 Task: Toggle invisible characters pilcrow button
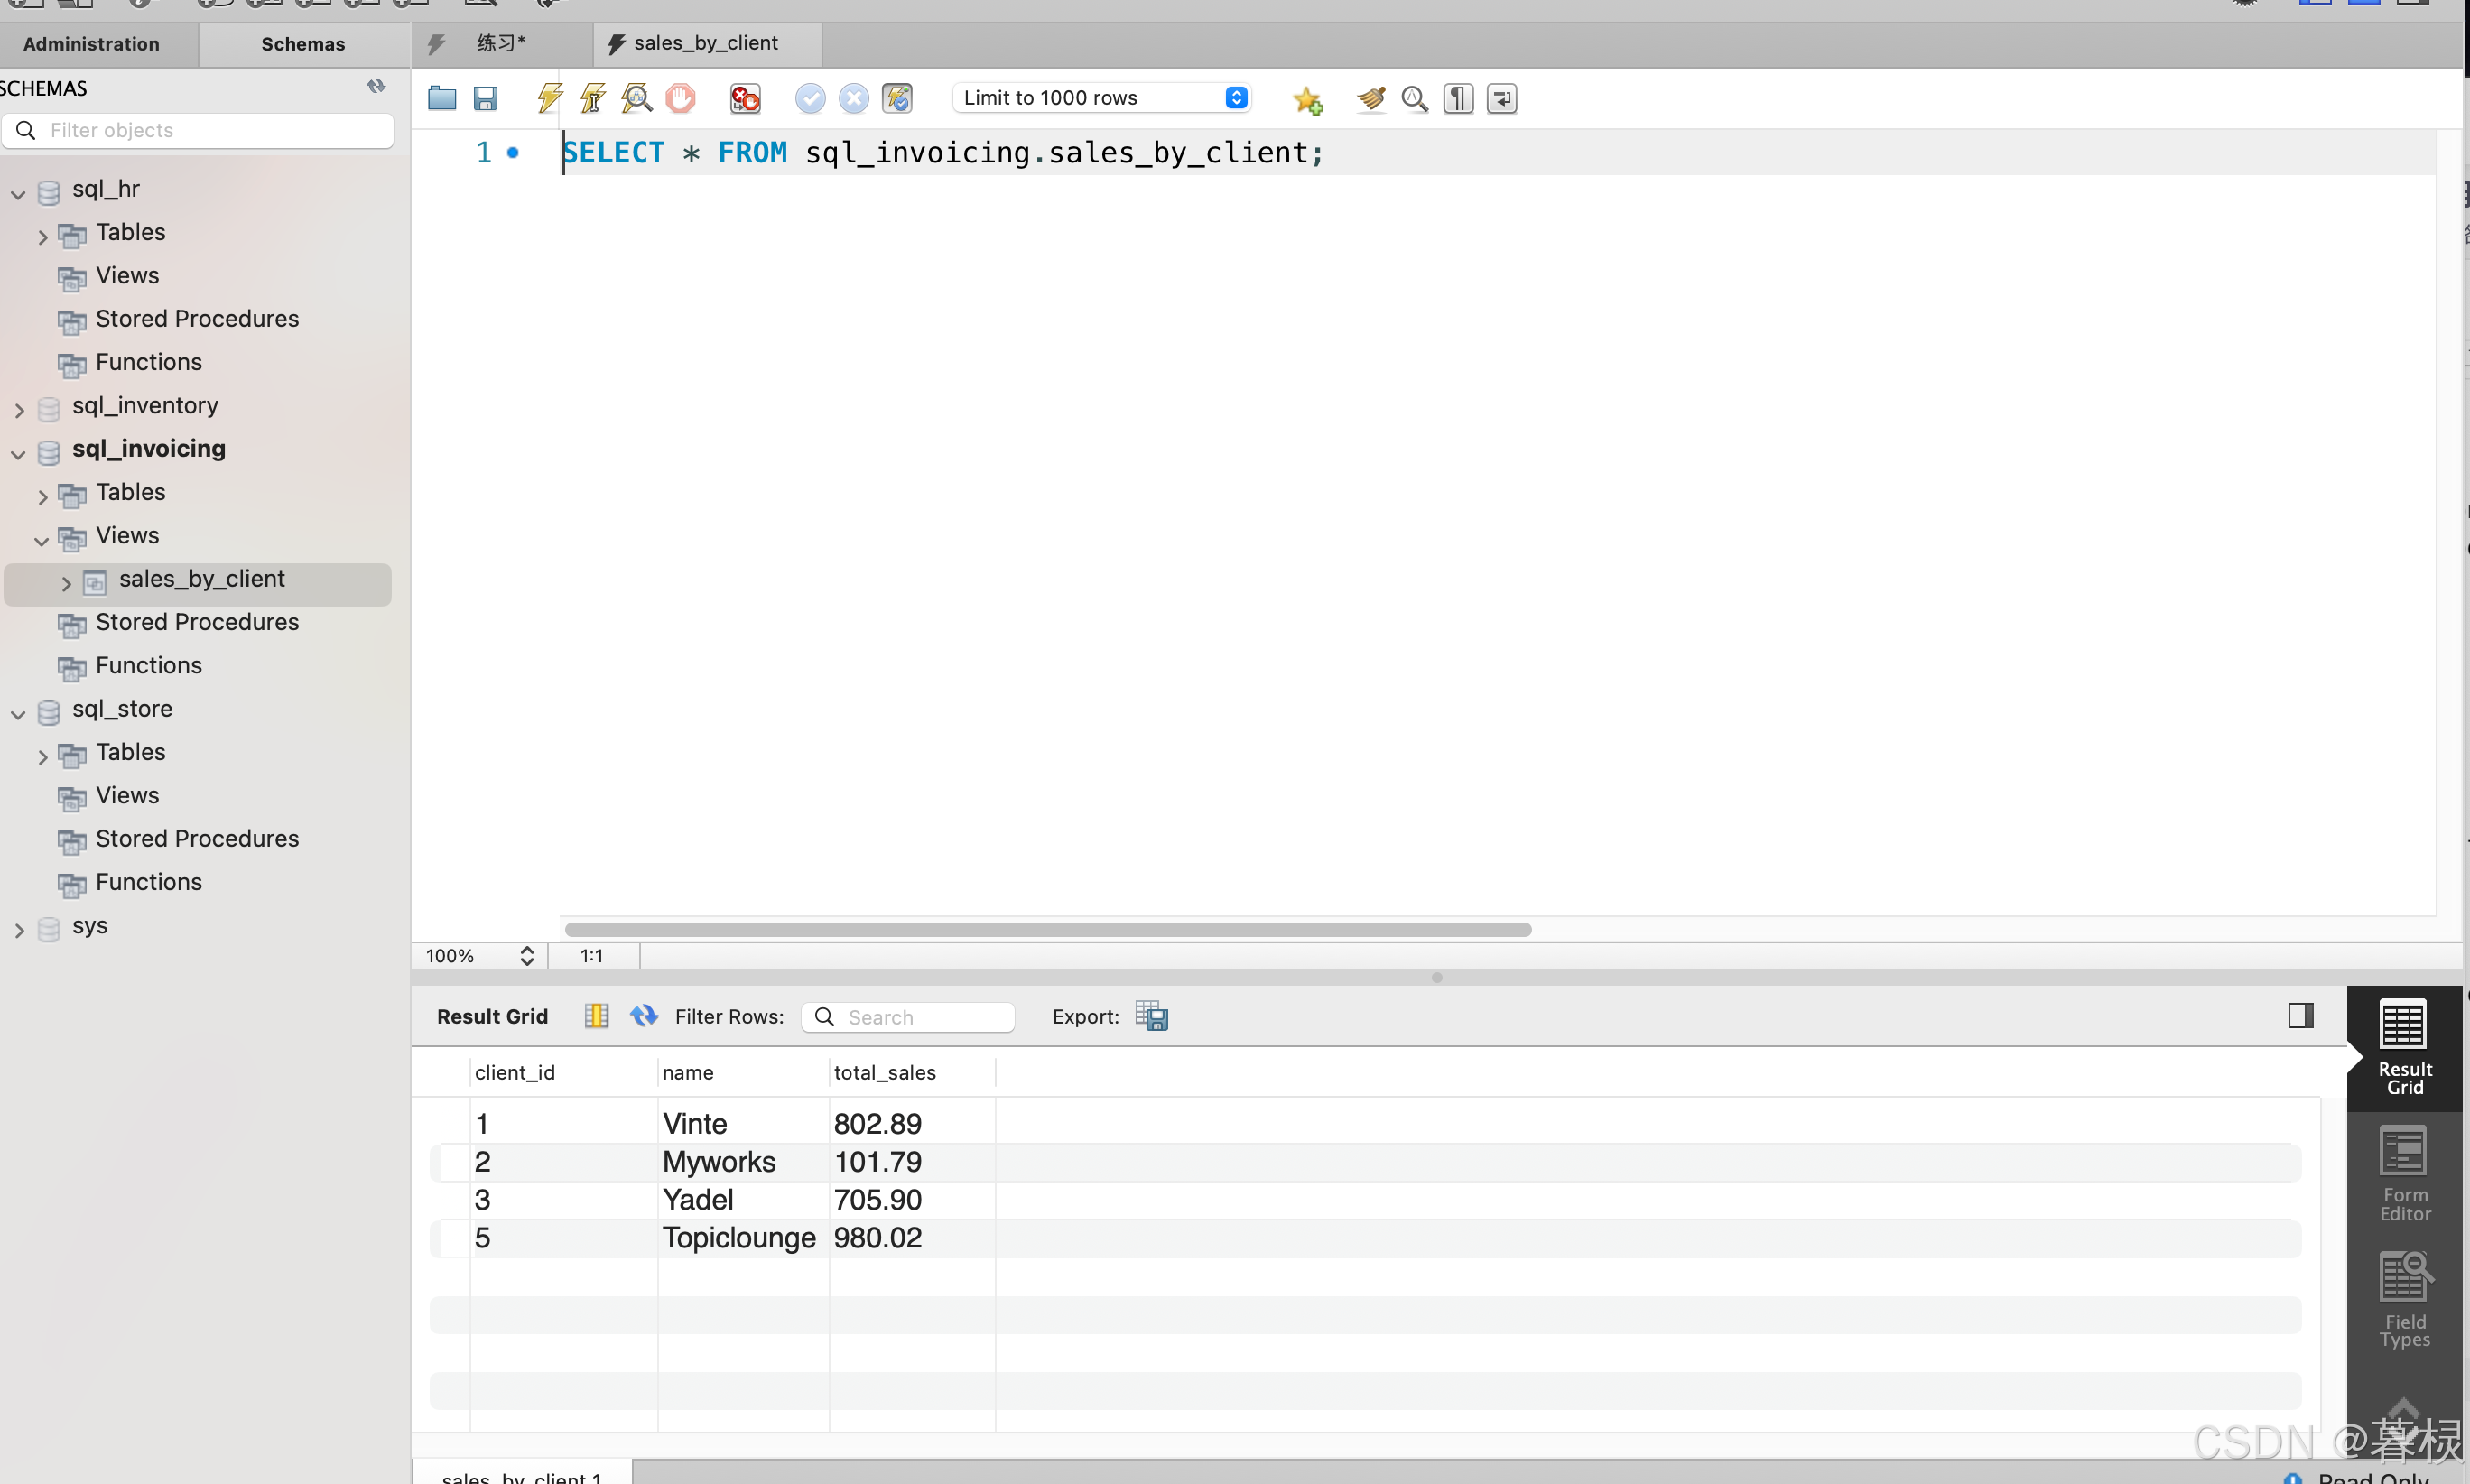1458,98
